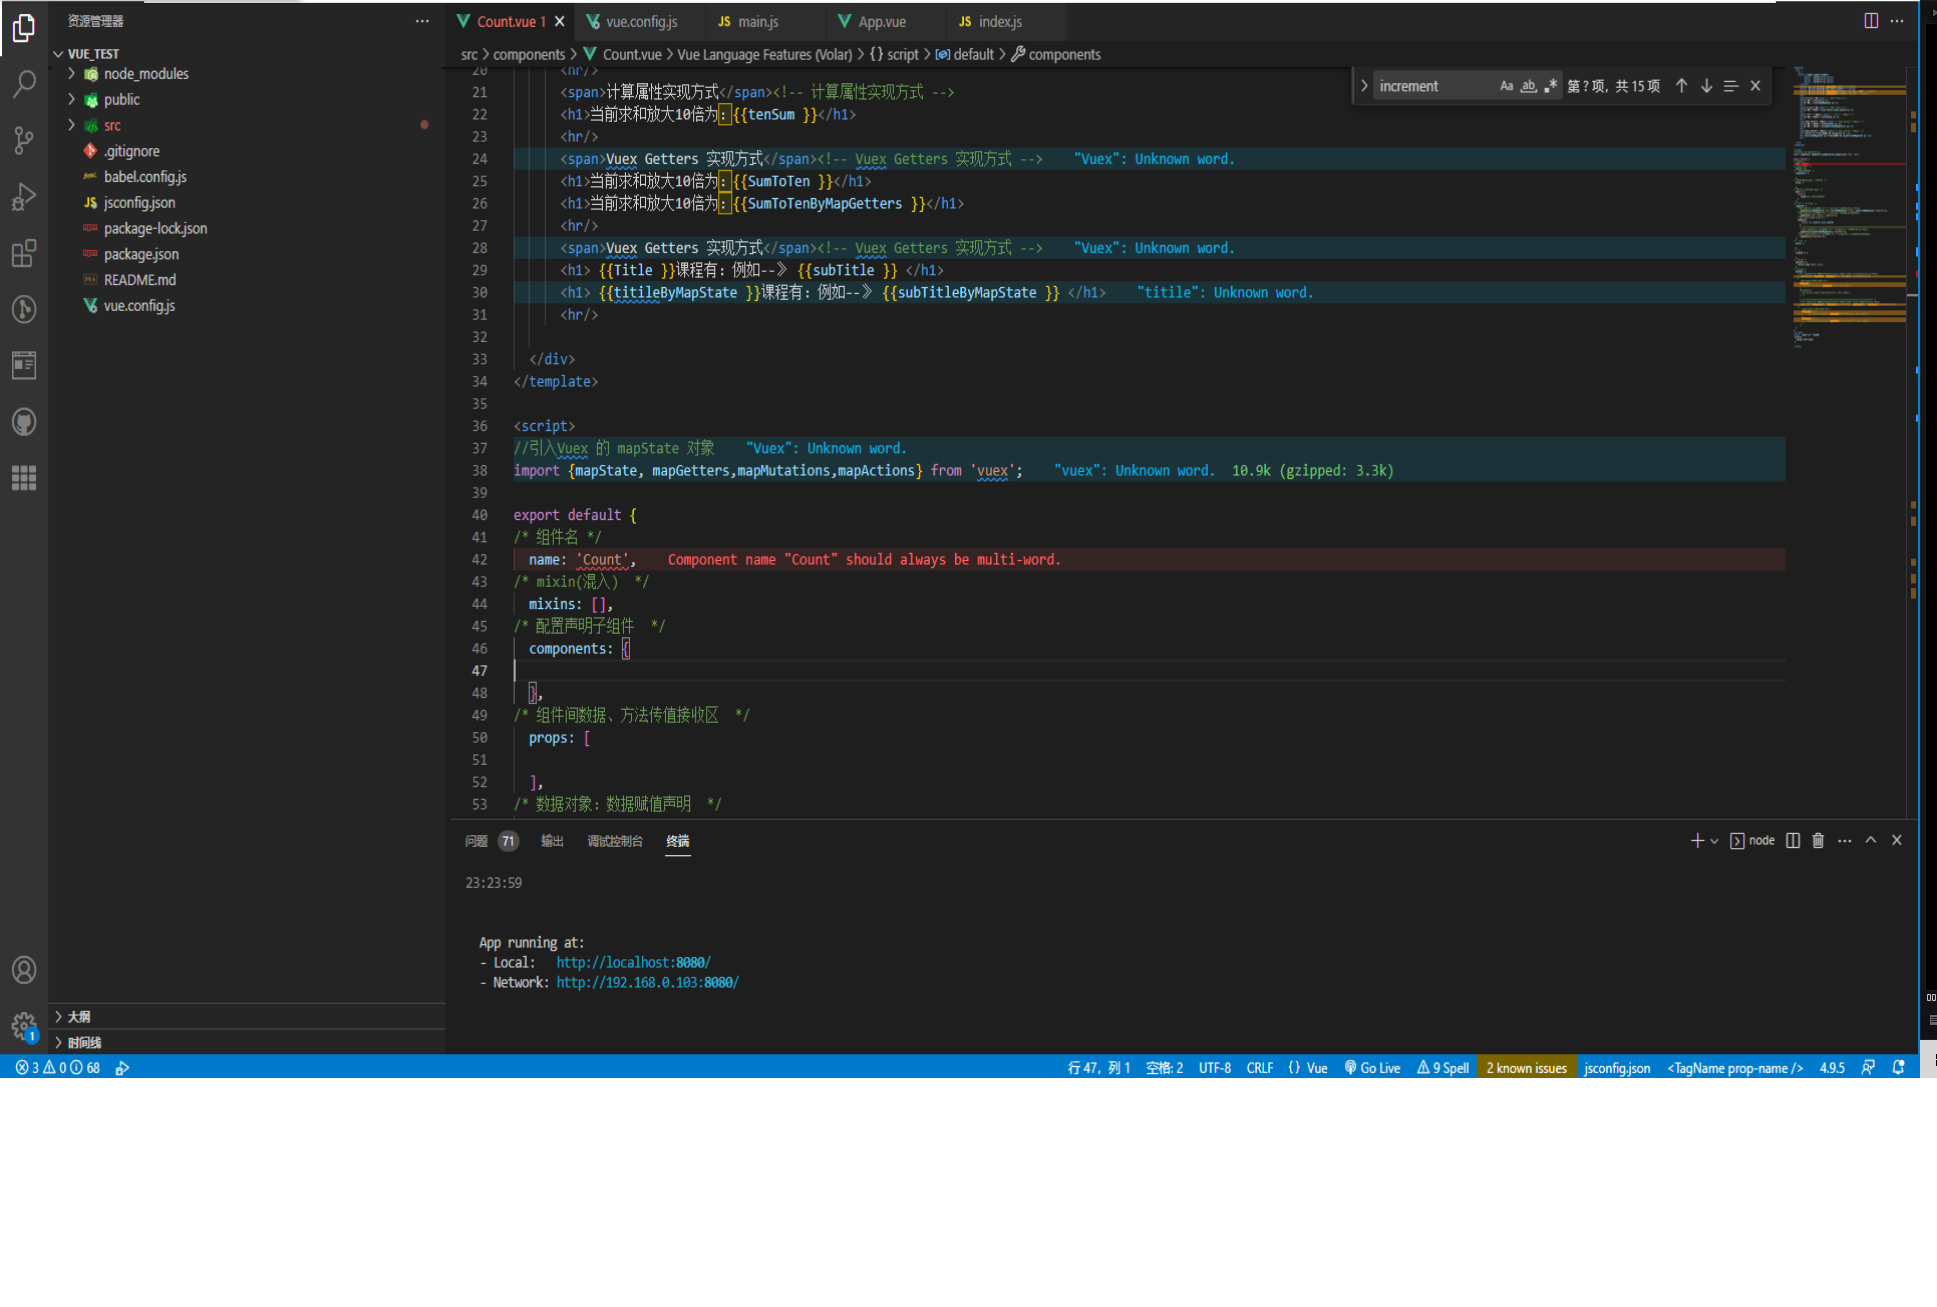Open the terminal panel more actions
The image size is (1937, 1307).
[x=1845, y=841]
